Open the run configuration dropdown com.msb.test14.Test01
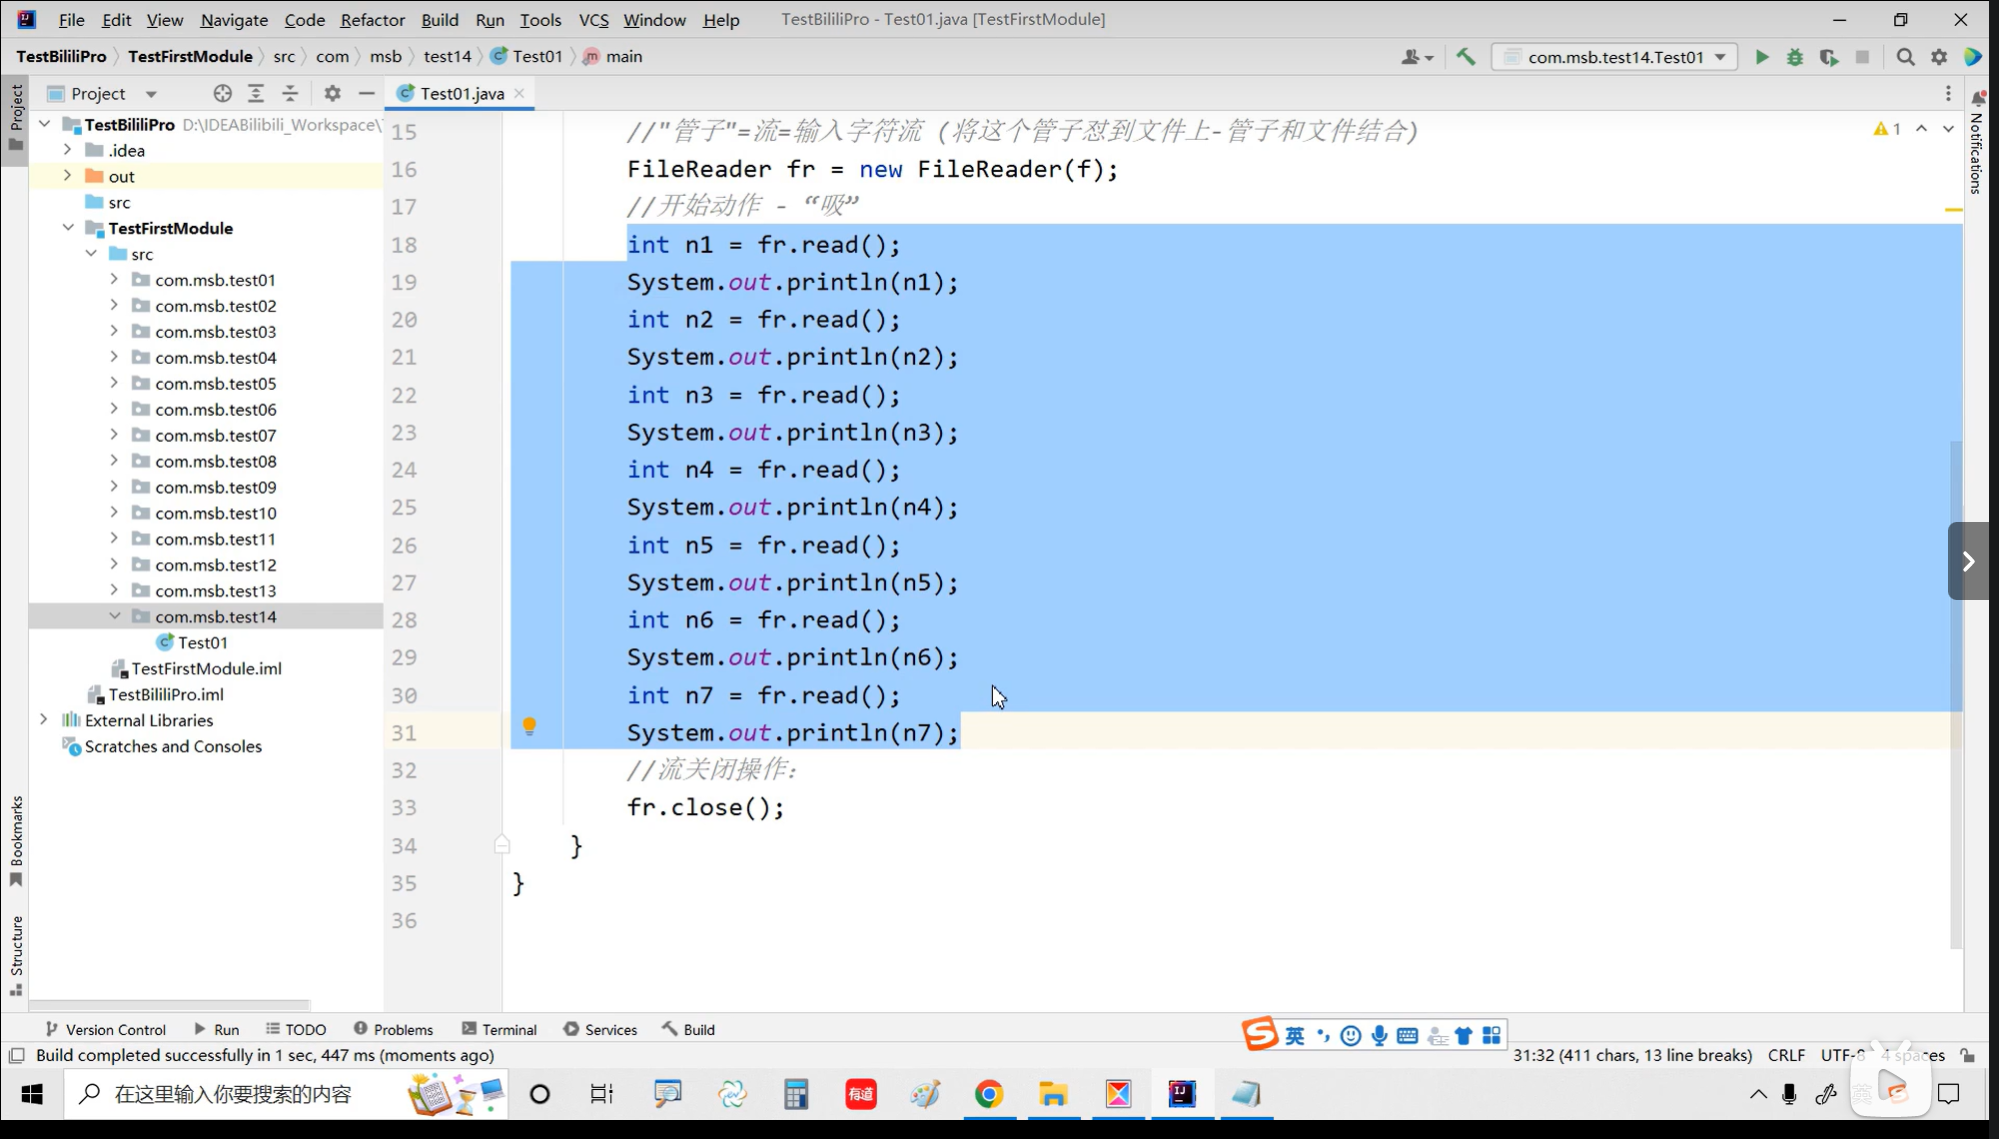The image size is (1999, 1139). (x=1614, y=57)
